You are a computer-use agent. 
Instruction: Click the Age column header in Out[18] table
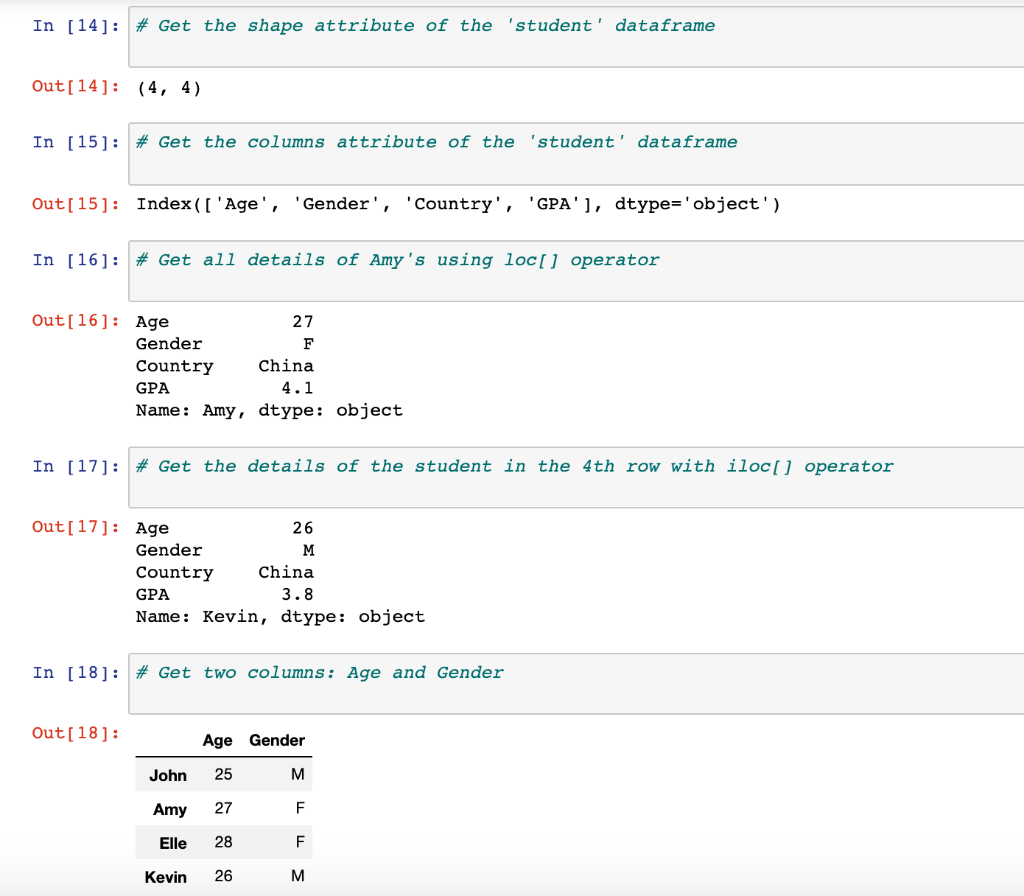coord(217,740)
